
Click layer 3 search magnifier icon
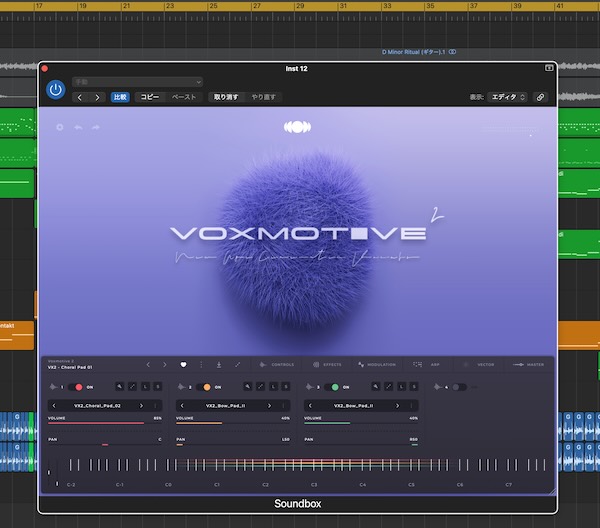(x=376, y=387)
